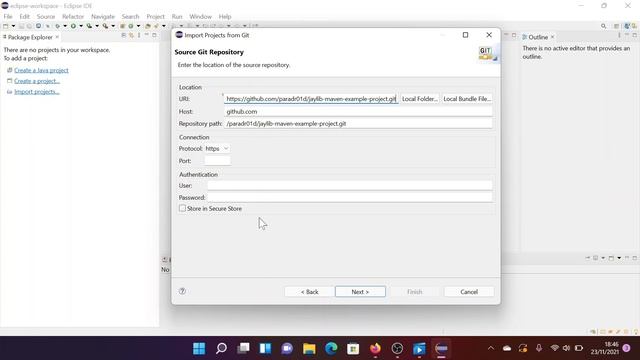This screenshot has width=640, height=360.
Task: Enable the Store in Secure Store checkbox
Action: (182, 208)
